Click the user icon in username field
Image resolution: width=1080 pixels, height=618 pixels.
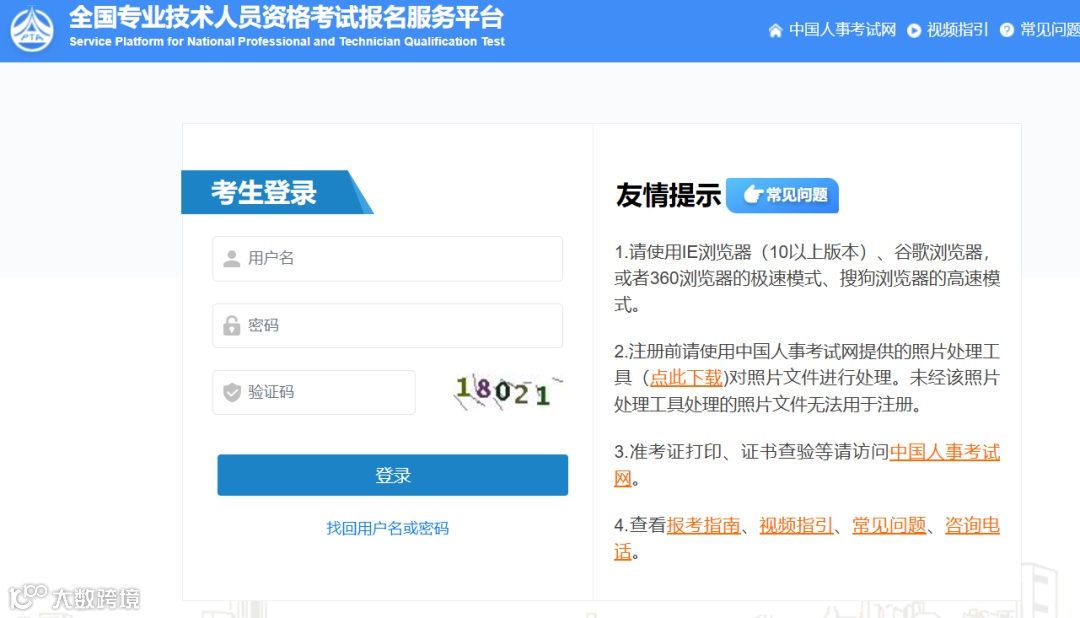point(232,258)
